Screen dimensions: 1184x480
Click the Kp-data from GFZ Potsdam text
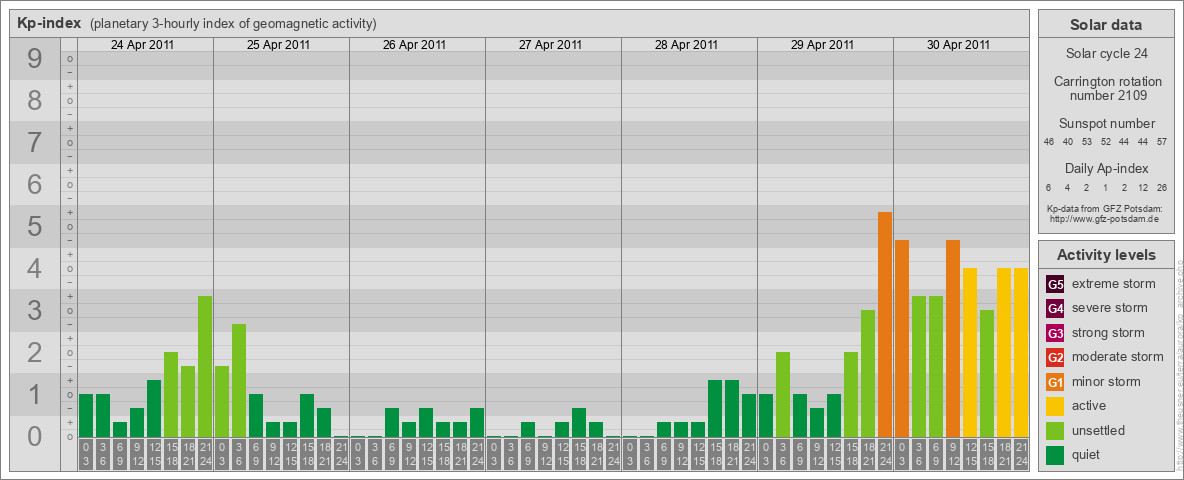[x=1106, y=209]
